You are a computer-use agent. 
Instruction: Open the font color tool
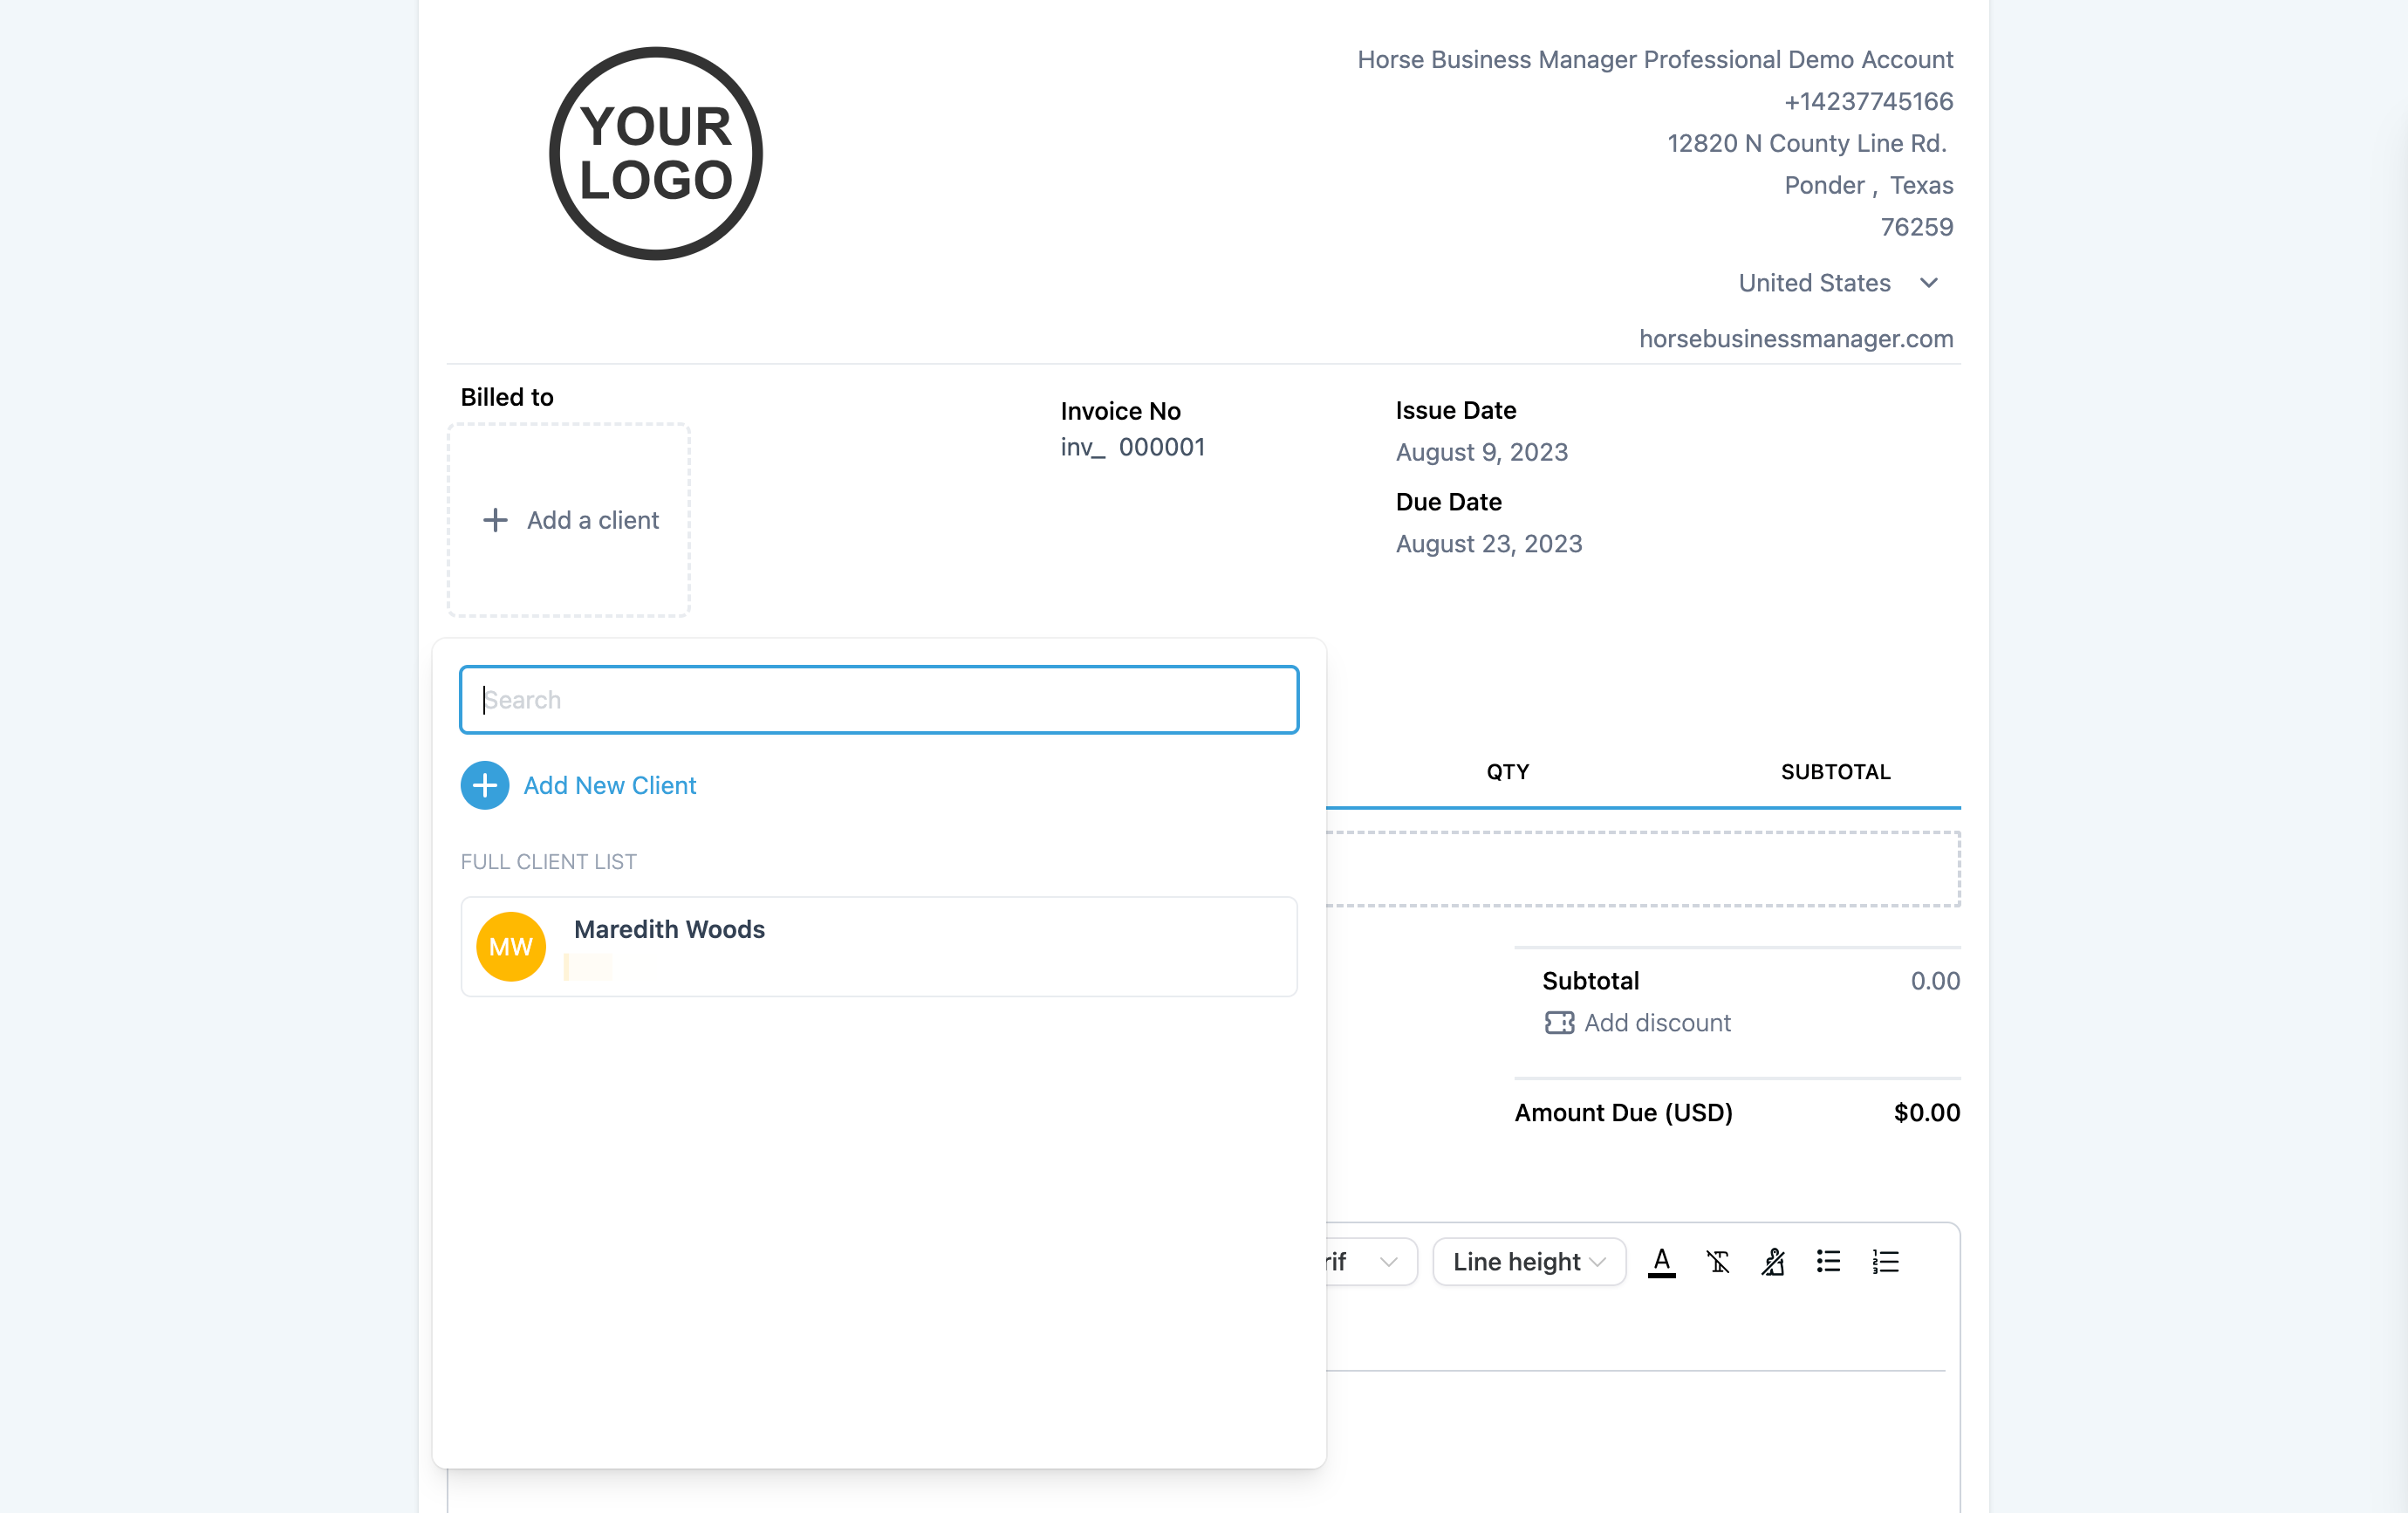click(x=1661, y=1261)
